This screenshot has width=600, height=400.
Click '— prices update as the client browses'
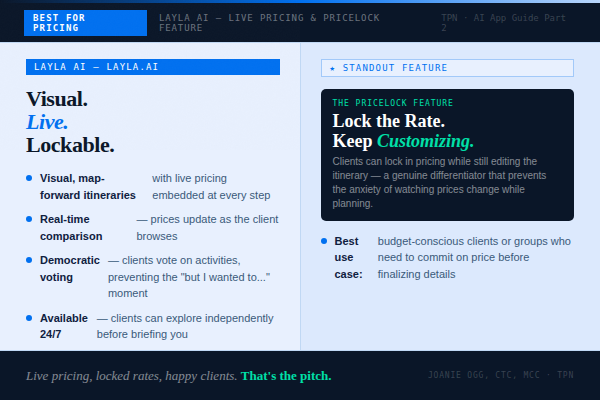coord(207,228)
